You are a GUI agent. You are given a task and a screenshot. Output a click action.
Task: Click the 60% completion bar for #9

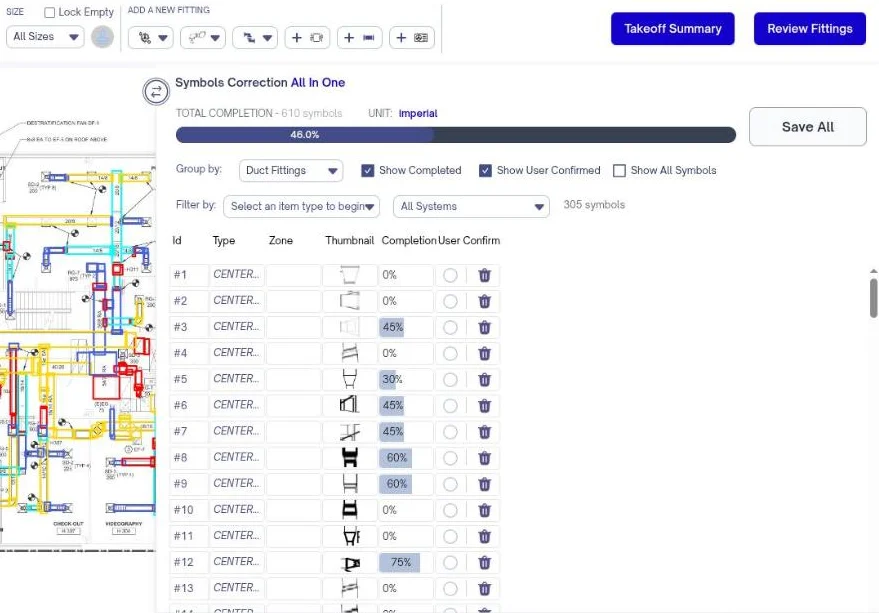tap(396, 484)
